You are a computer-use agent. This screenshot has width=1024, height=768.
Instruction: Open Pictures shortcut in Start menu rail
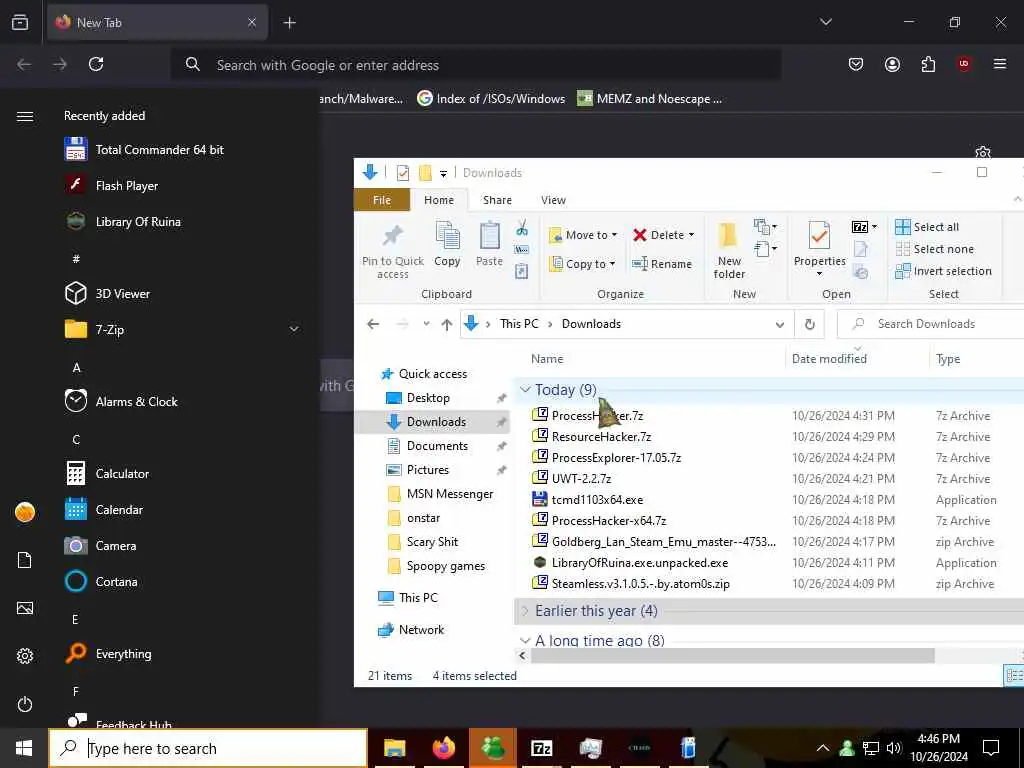pos(25,608)
